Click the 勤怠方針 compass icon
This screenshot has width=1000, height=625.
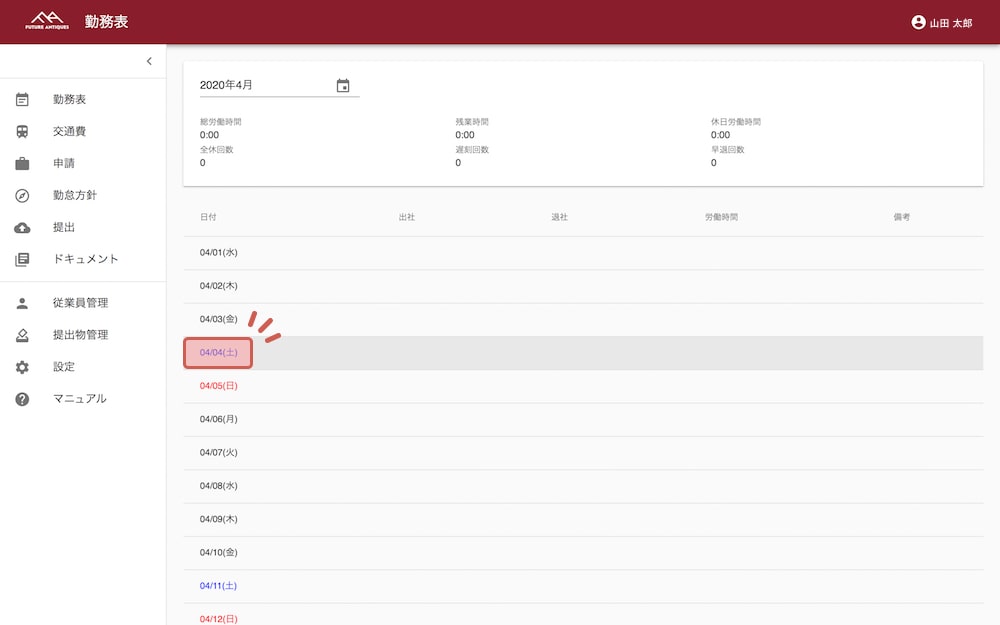(x=22, y=196)
